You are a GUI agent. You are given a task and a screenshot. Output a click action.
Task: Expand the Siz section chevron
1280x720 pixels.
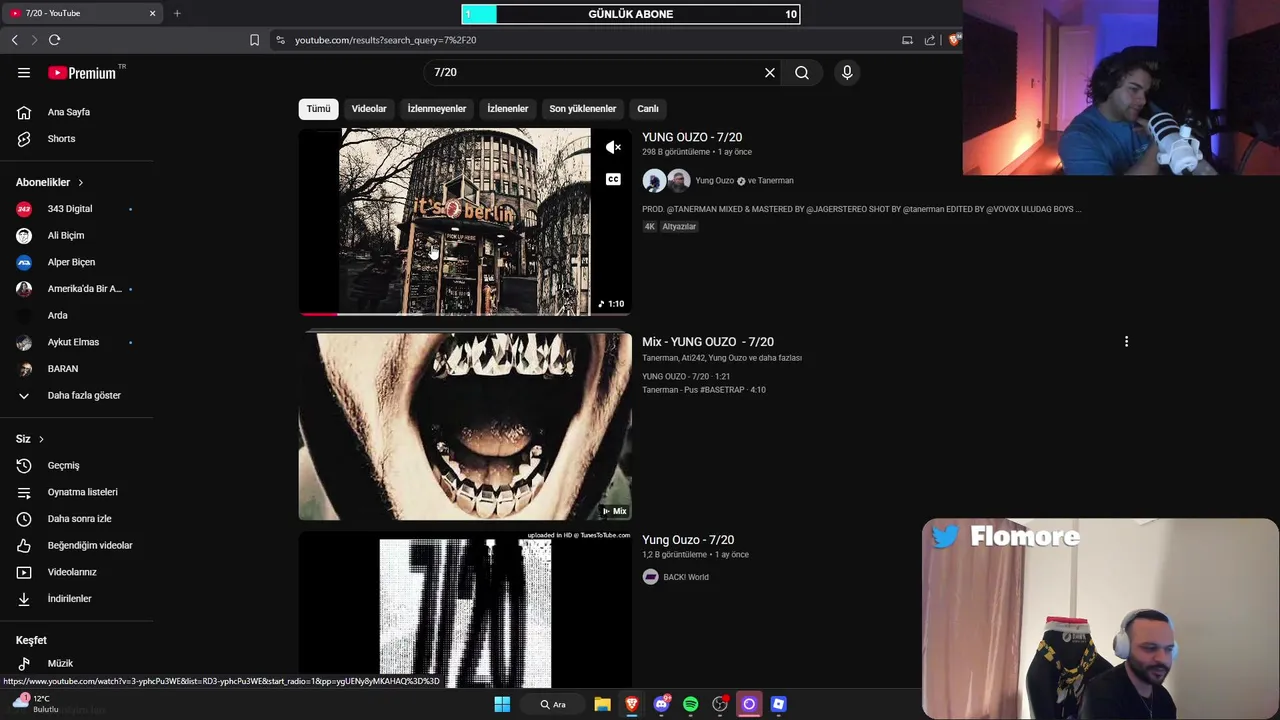pyautogui.click(x=41, y=439)
